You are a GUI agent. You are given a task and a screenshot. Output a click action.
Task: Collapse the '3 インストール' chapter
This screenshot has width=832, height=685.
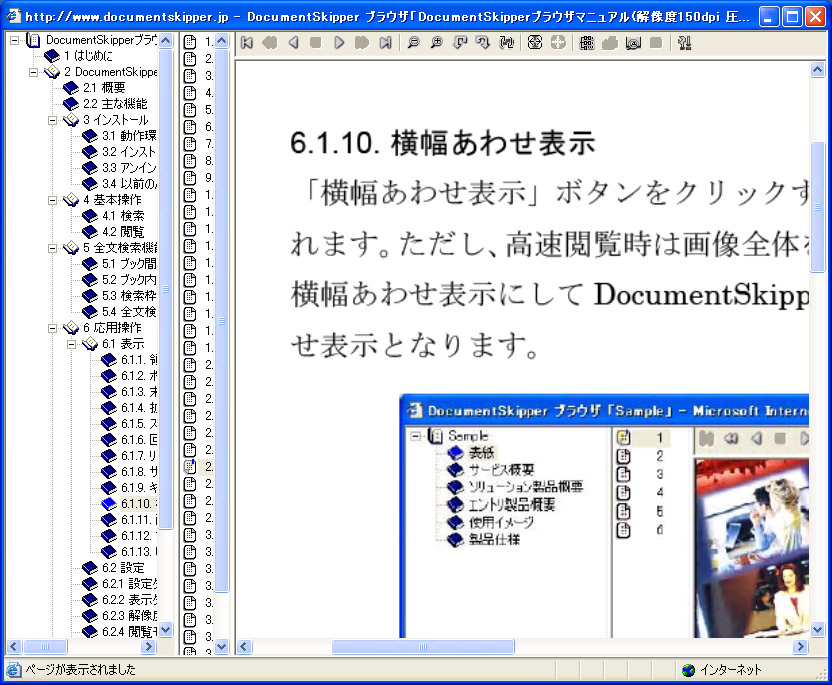(x=53, y=120)
